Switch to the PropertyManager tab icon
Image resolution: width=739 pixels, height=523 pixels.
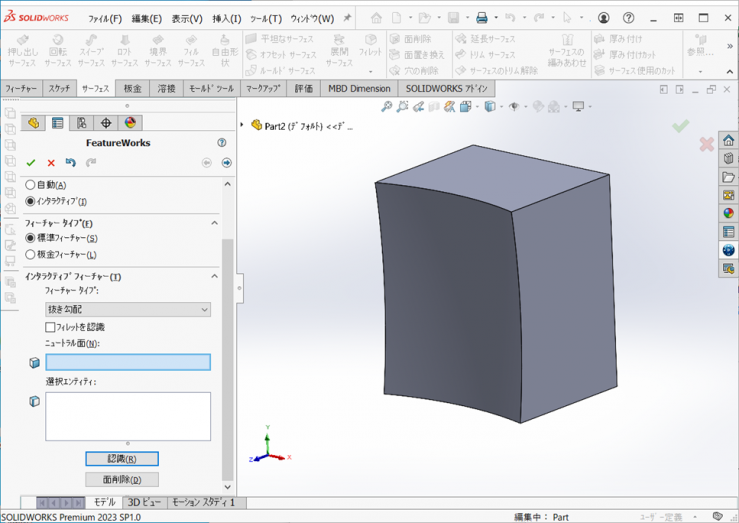point(57,124)
